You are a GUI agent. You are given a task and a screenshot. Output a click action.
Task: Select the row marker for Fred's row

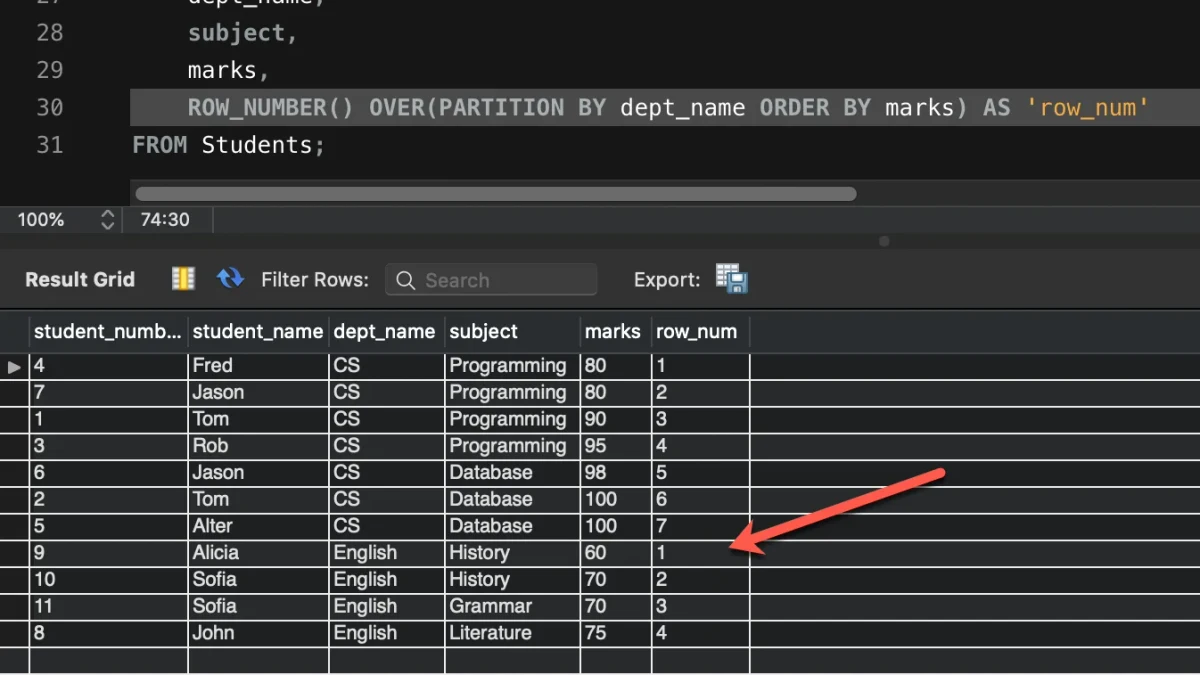click(x=14, y=367)
